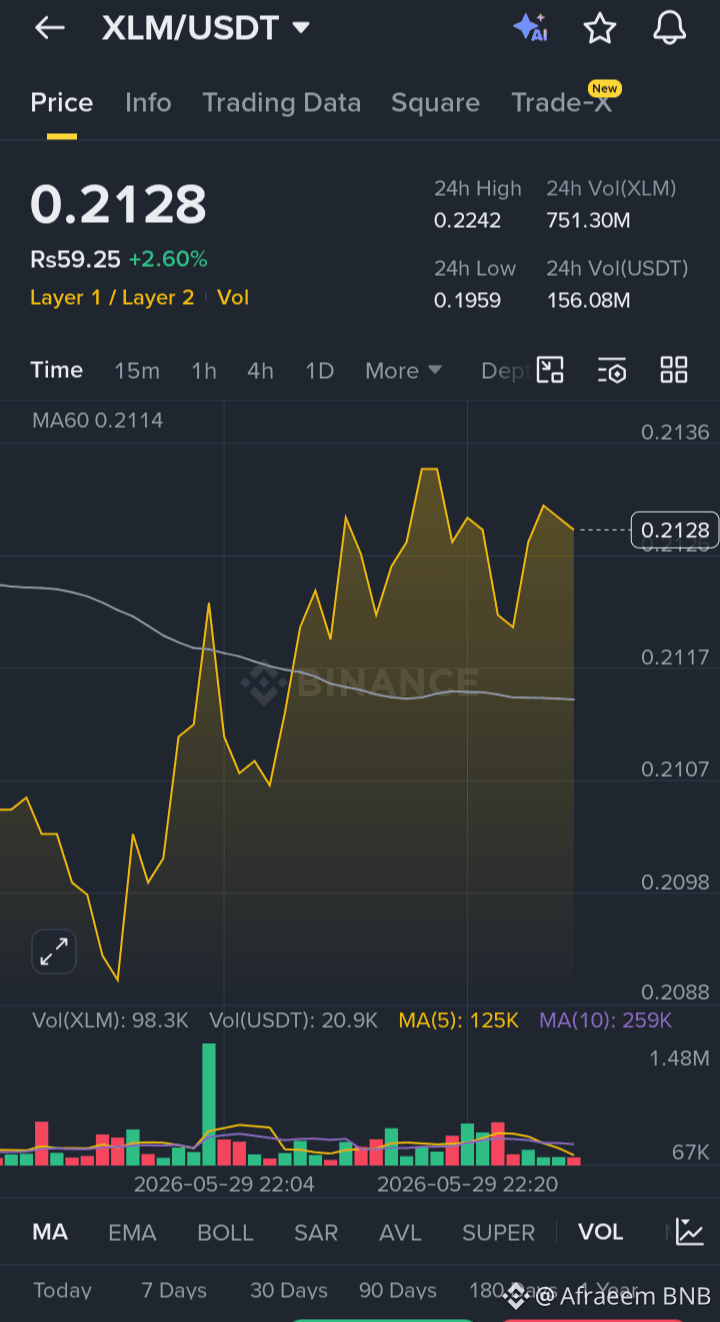This screenshot has height=1322, width=720.
Task: Tap the 2026-05-29 22:04 time label
Action: coord(224,1184)
